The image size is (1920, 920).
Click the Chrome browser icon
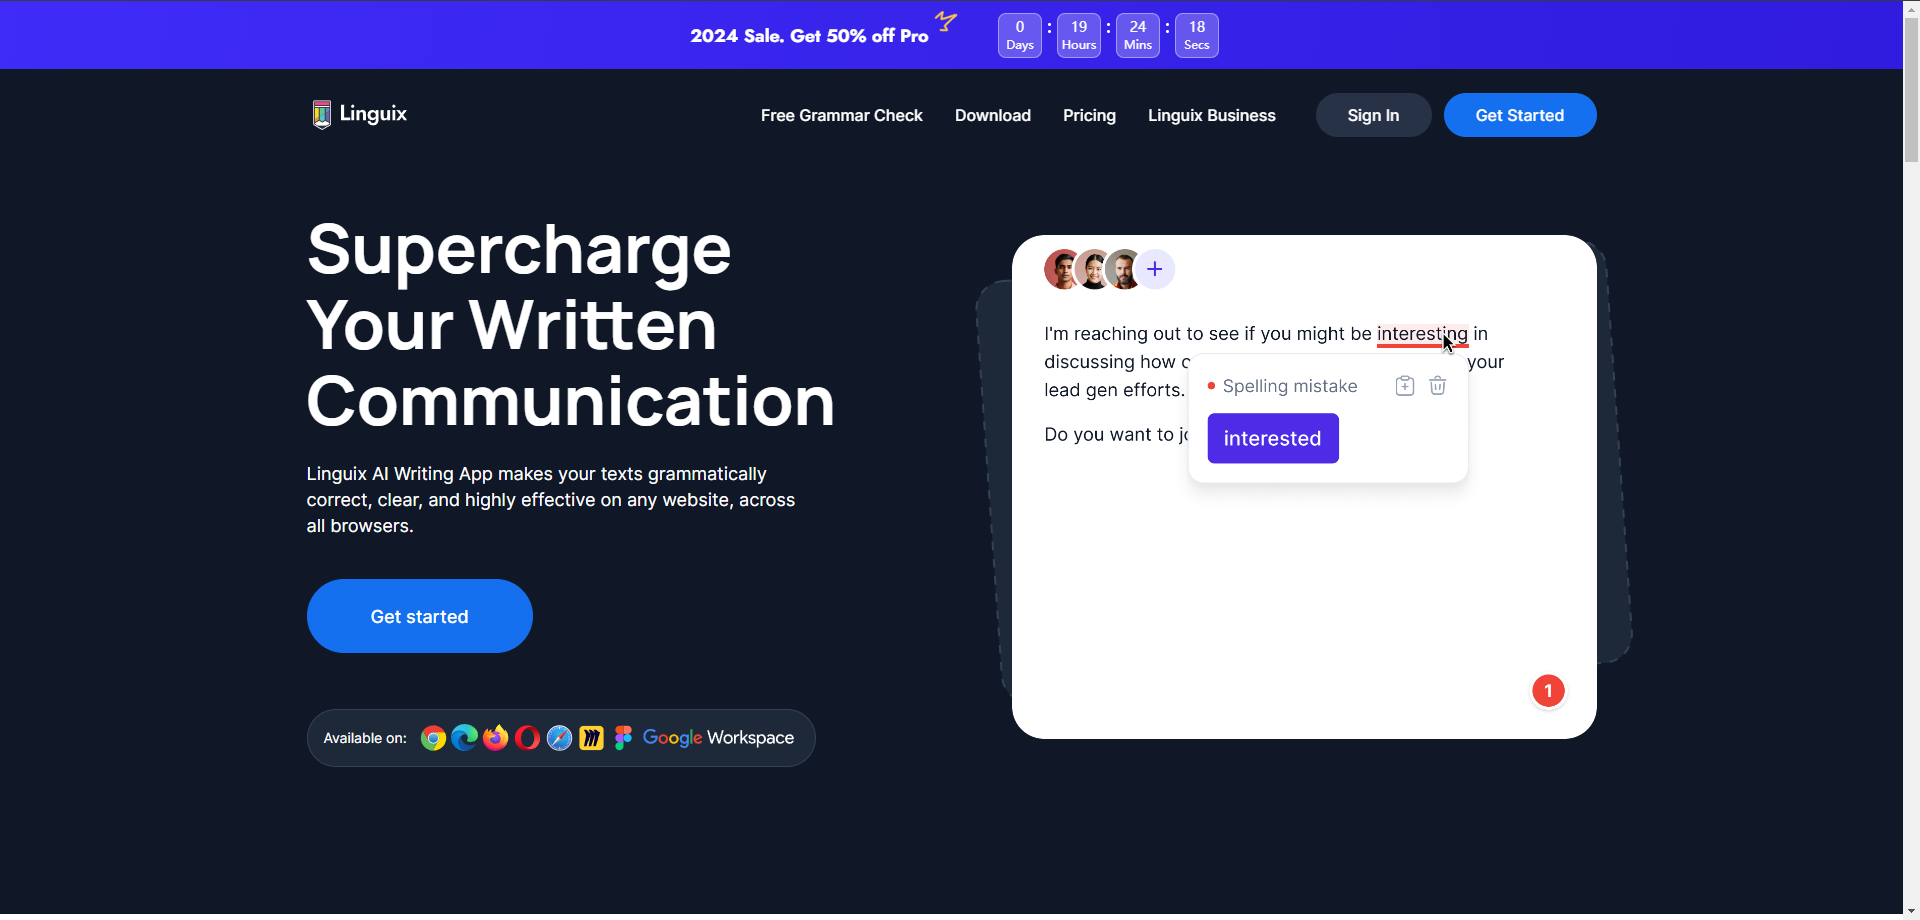click(x=433, y=738)
